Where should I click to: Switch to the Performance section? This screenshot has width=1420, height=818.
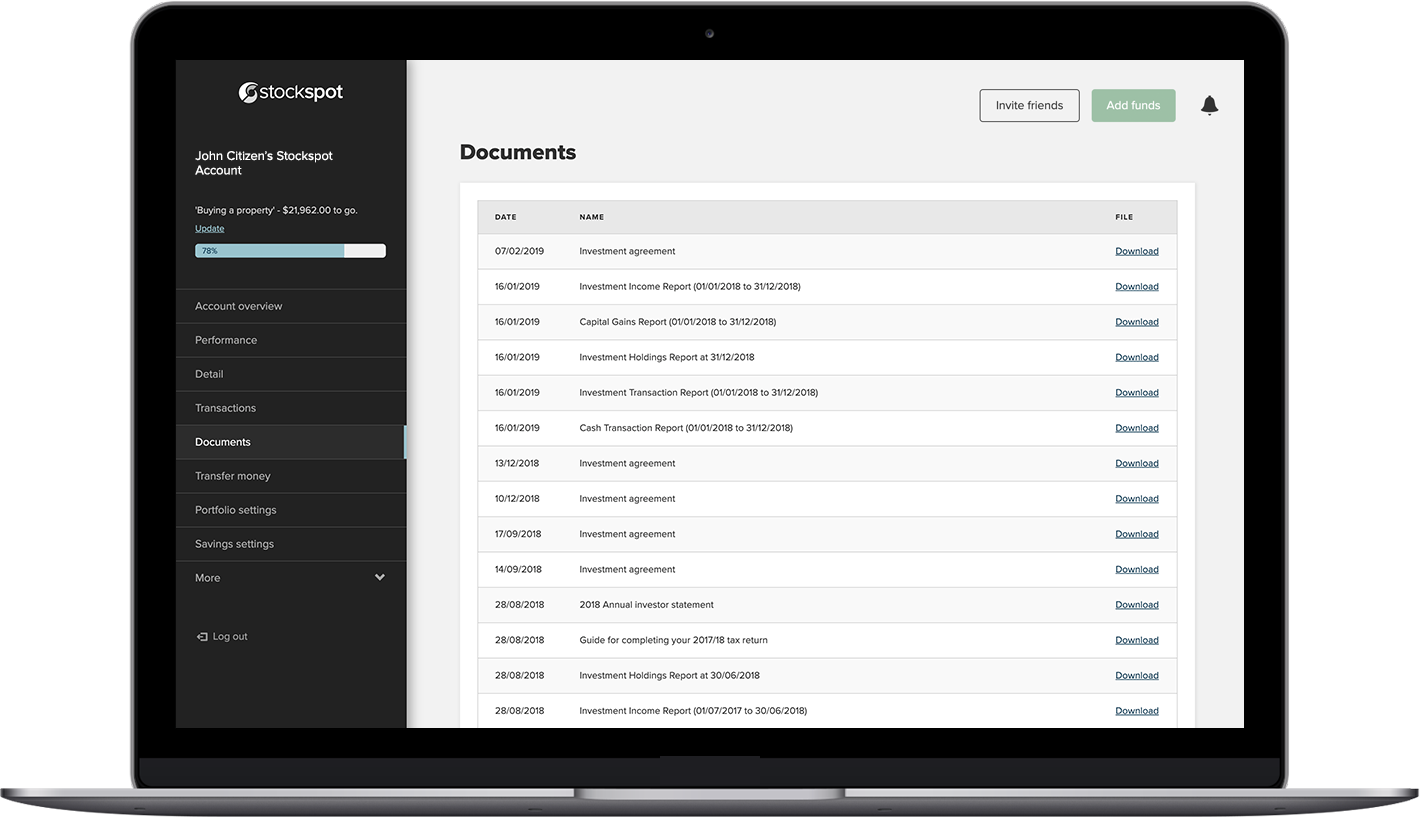226,340
